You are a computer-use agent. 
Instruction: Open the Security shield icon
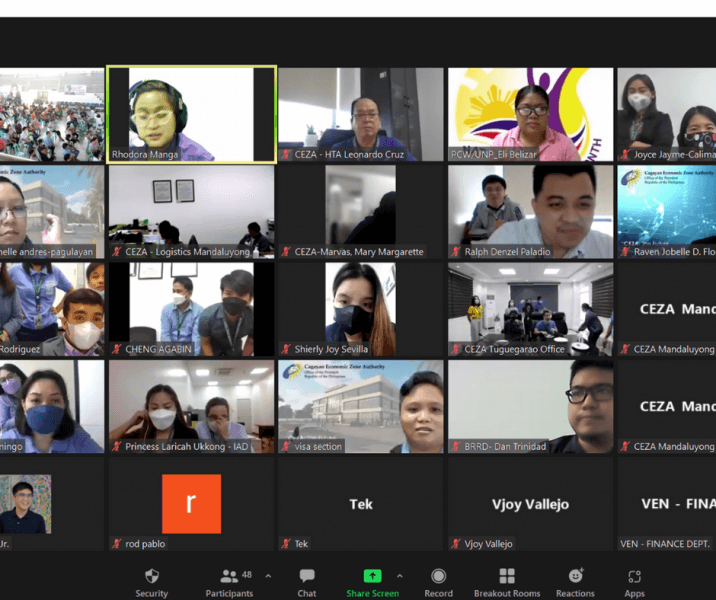point(152,576)
